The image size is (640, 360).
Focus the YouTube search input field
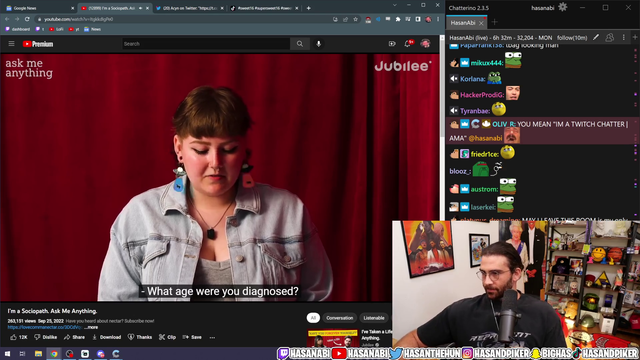point(206,44)
